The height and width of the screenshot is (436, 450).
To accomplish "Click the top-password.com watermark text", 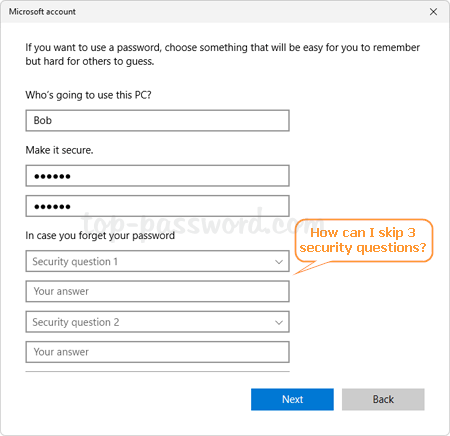I will coord(202,222).
